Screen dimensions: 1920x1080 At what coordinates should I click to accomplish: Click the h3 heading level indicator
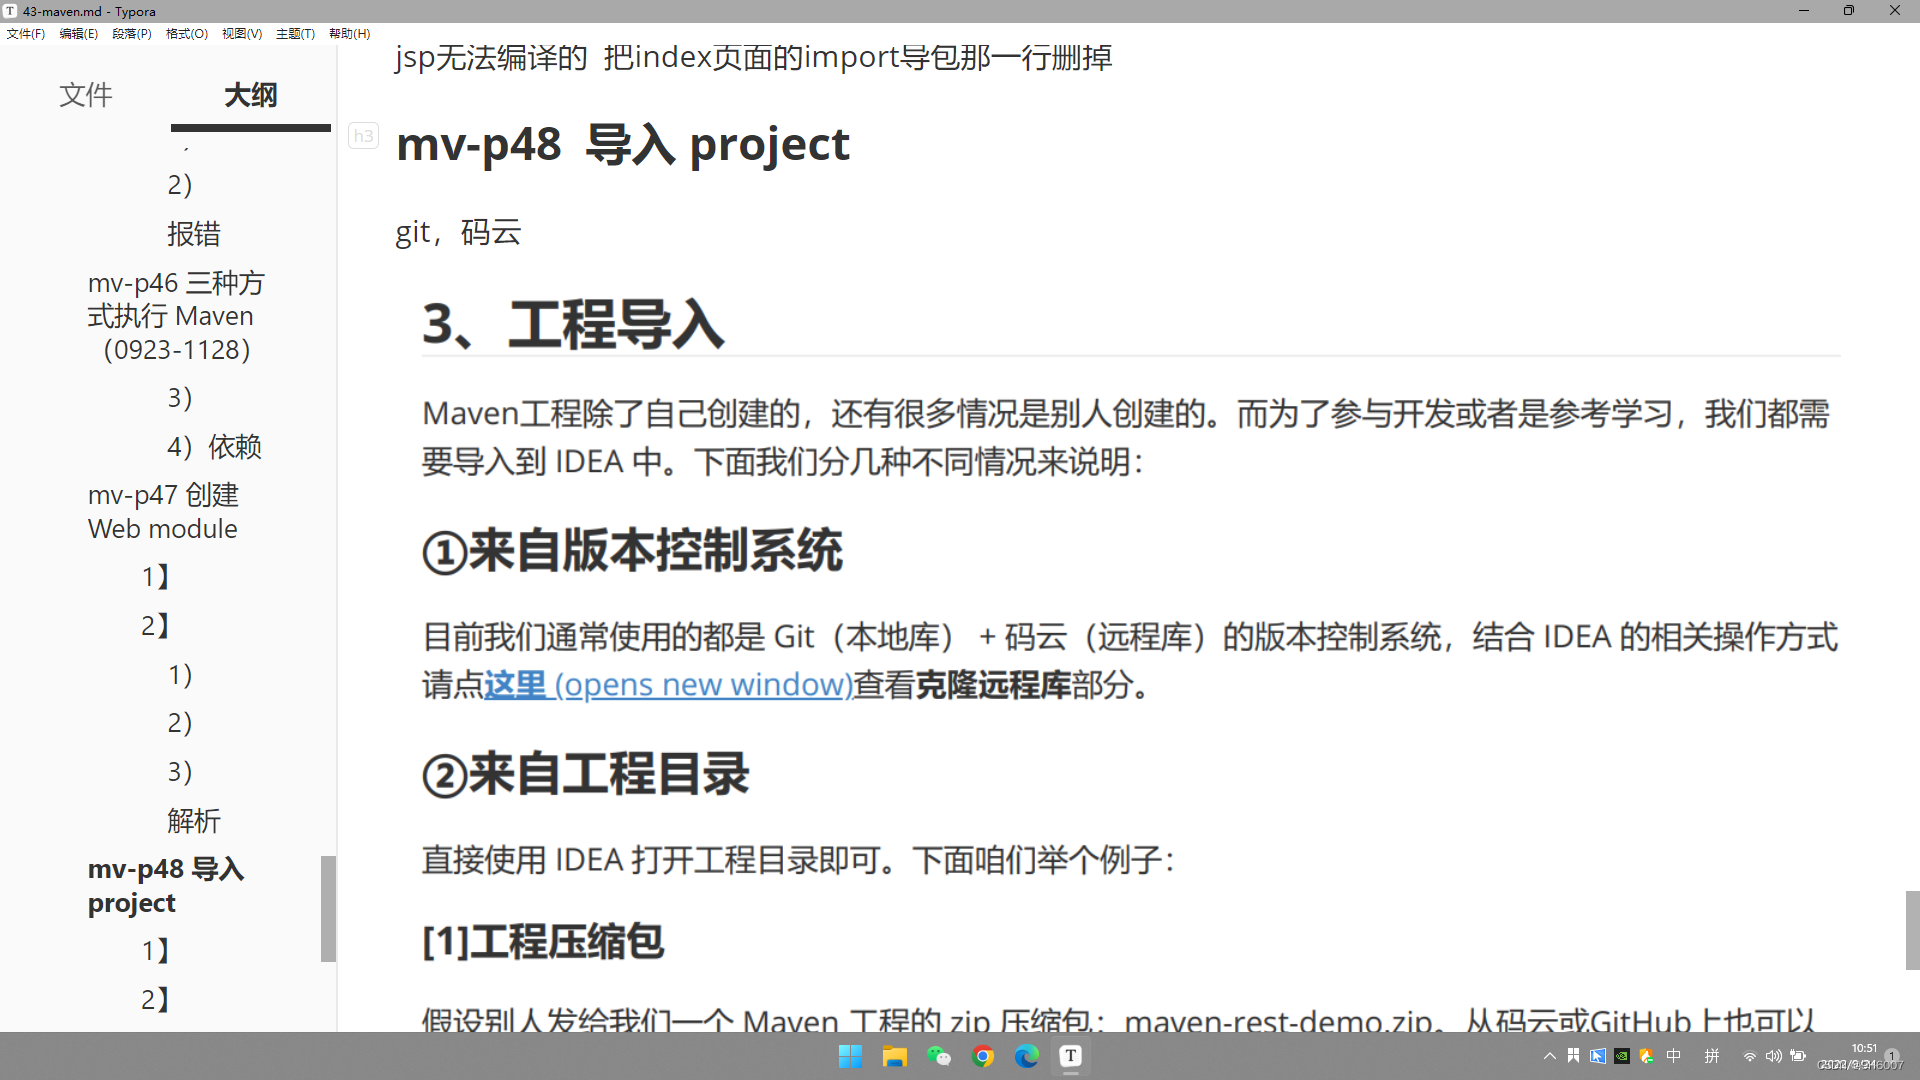coord(363,136)
